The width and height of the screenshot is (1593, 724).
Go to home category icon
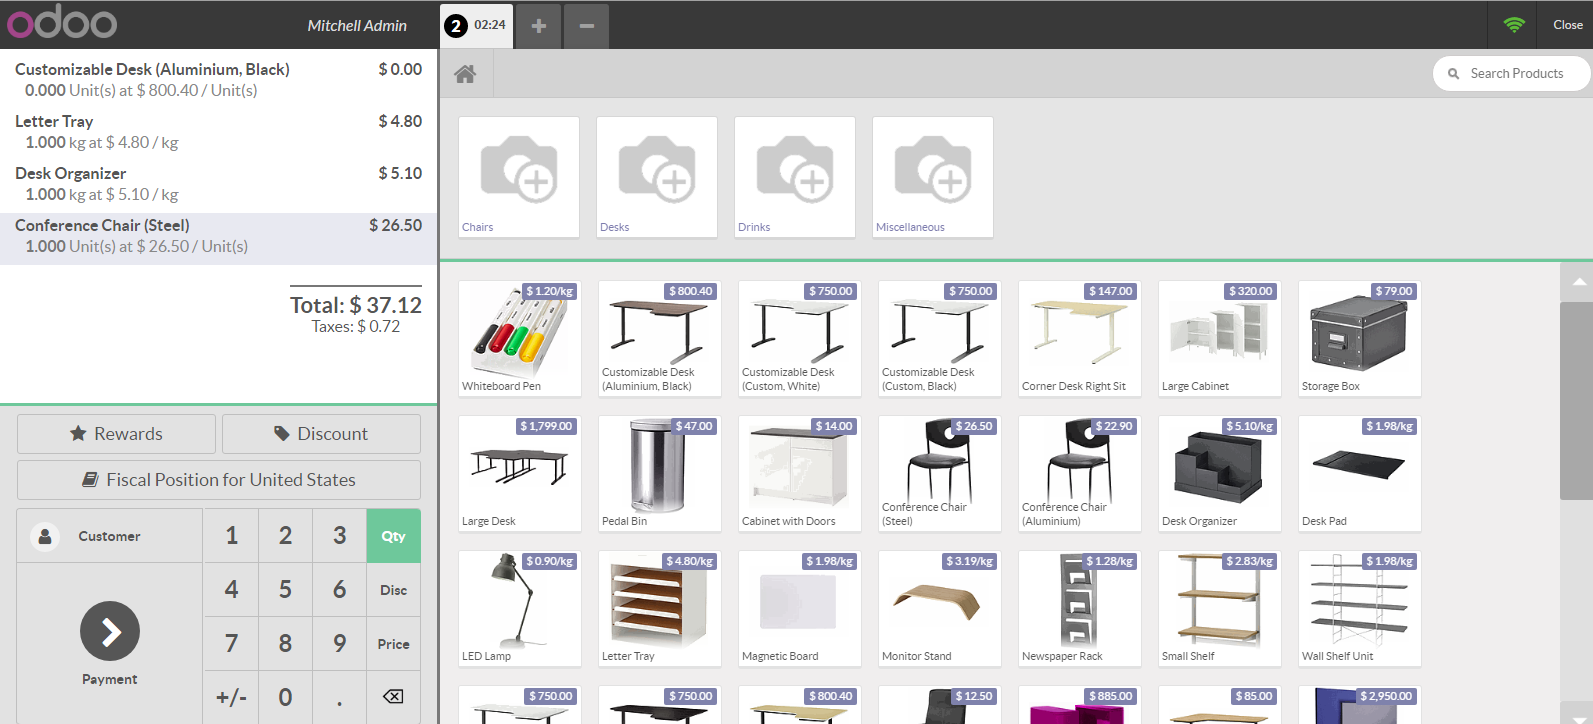(x=465, y=74)
